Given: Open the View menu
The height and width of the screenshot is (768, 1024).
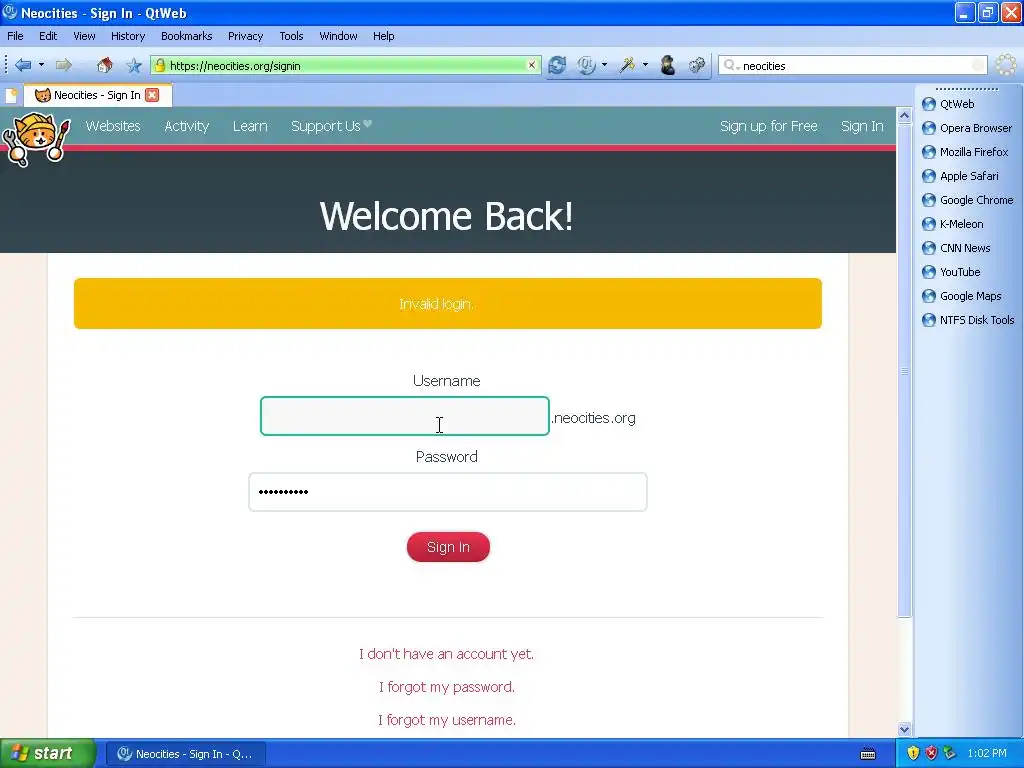Looking at the screenshot, I should [x=84, y=36].
